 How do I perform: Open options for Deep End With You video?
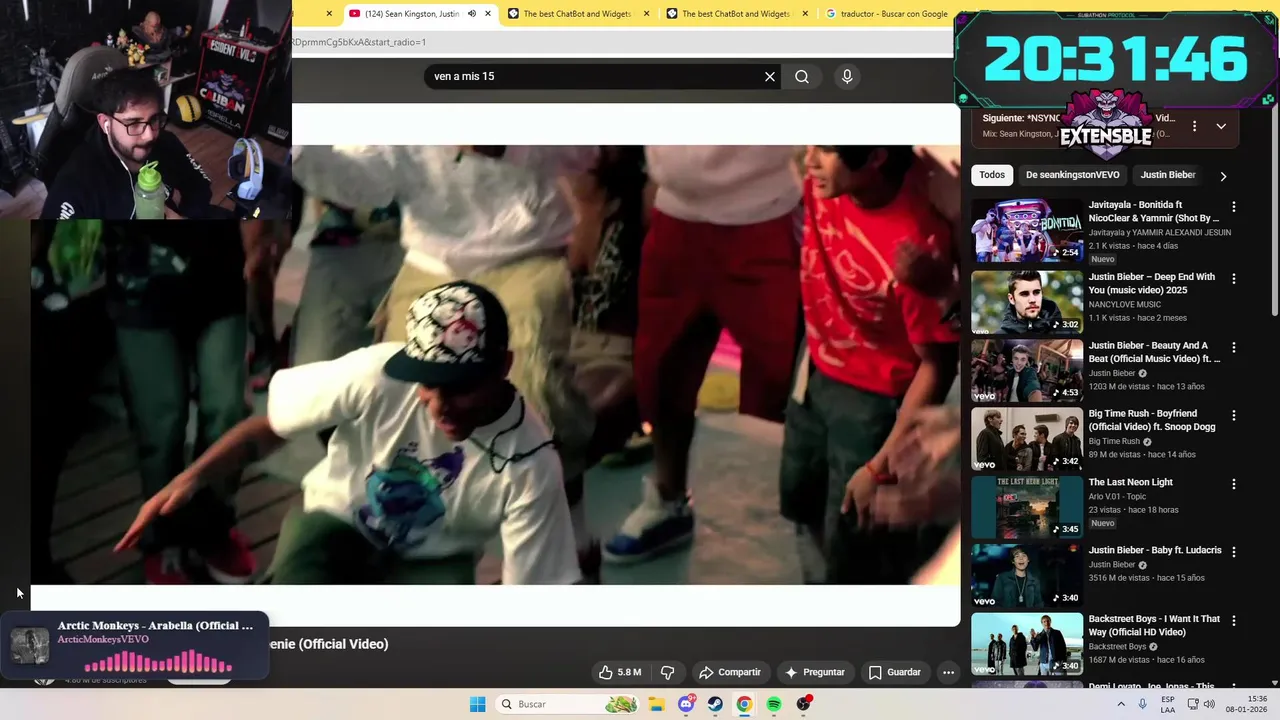[x=1233, y=279]
